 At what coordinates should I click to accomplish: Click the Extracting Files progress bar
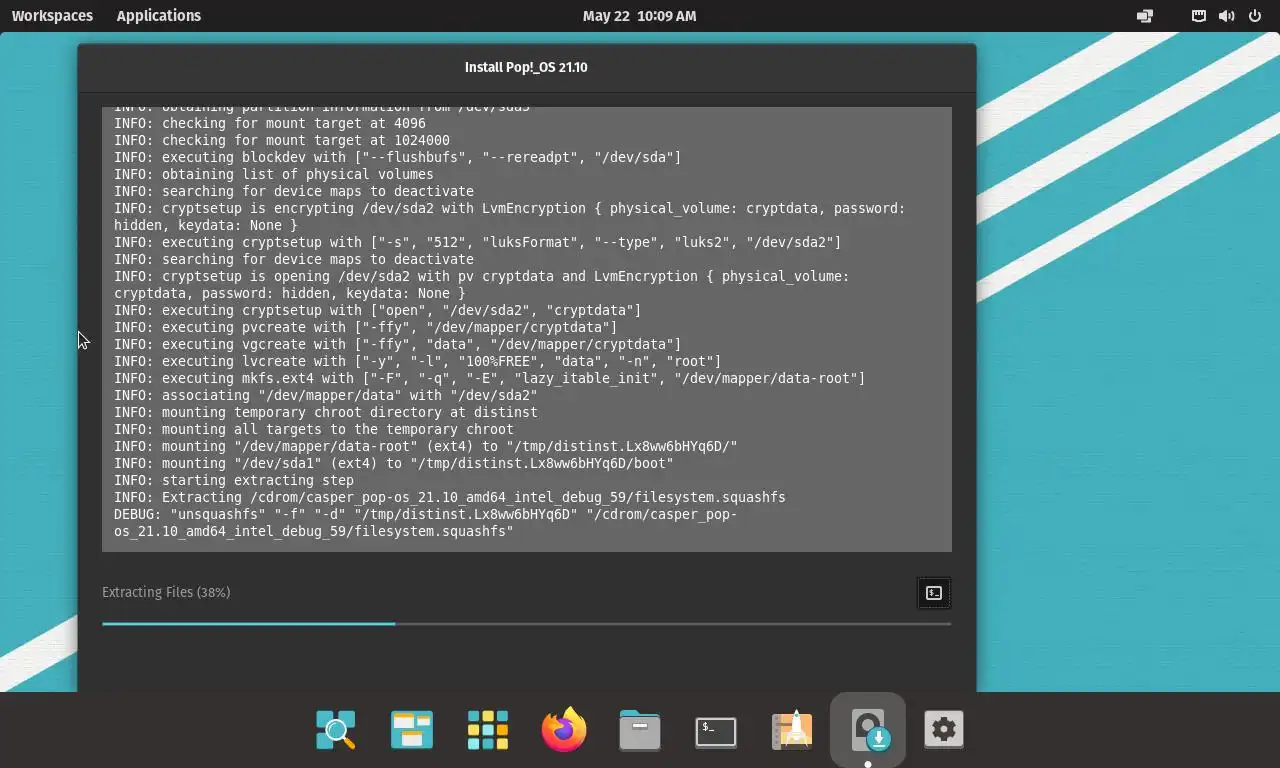tap(526, 624)
